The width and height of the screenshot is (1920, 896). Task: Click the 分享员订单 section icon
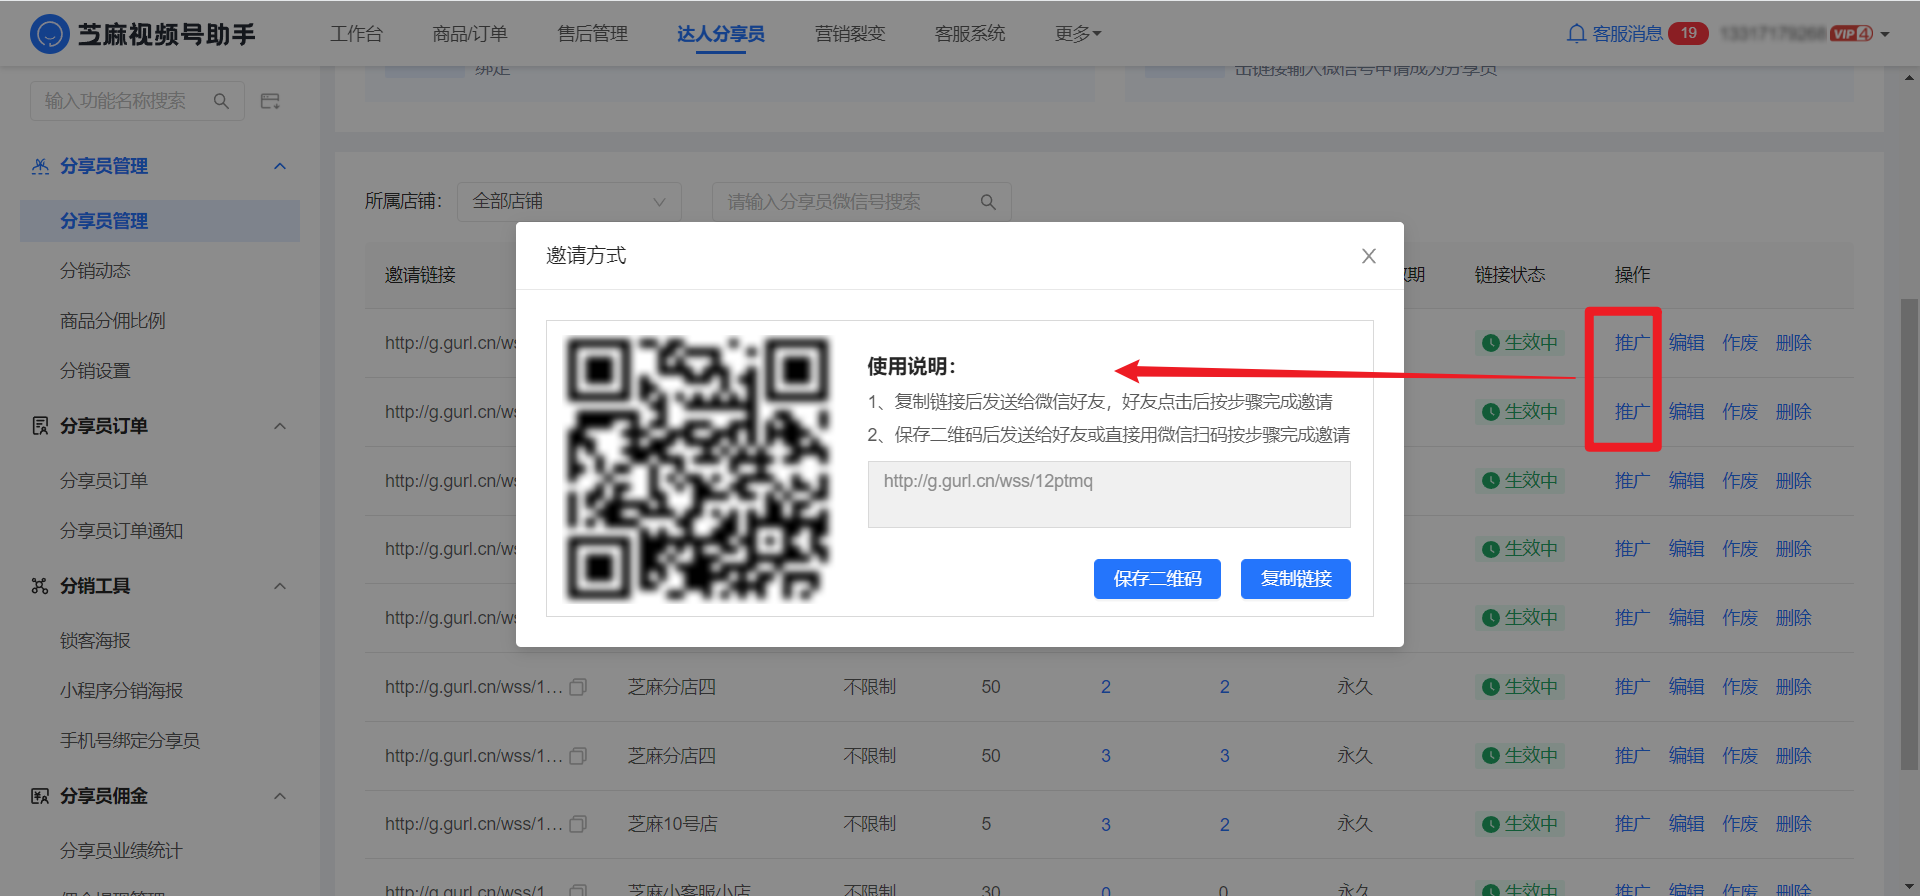[40, 426]
